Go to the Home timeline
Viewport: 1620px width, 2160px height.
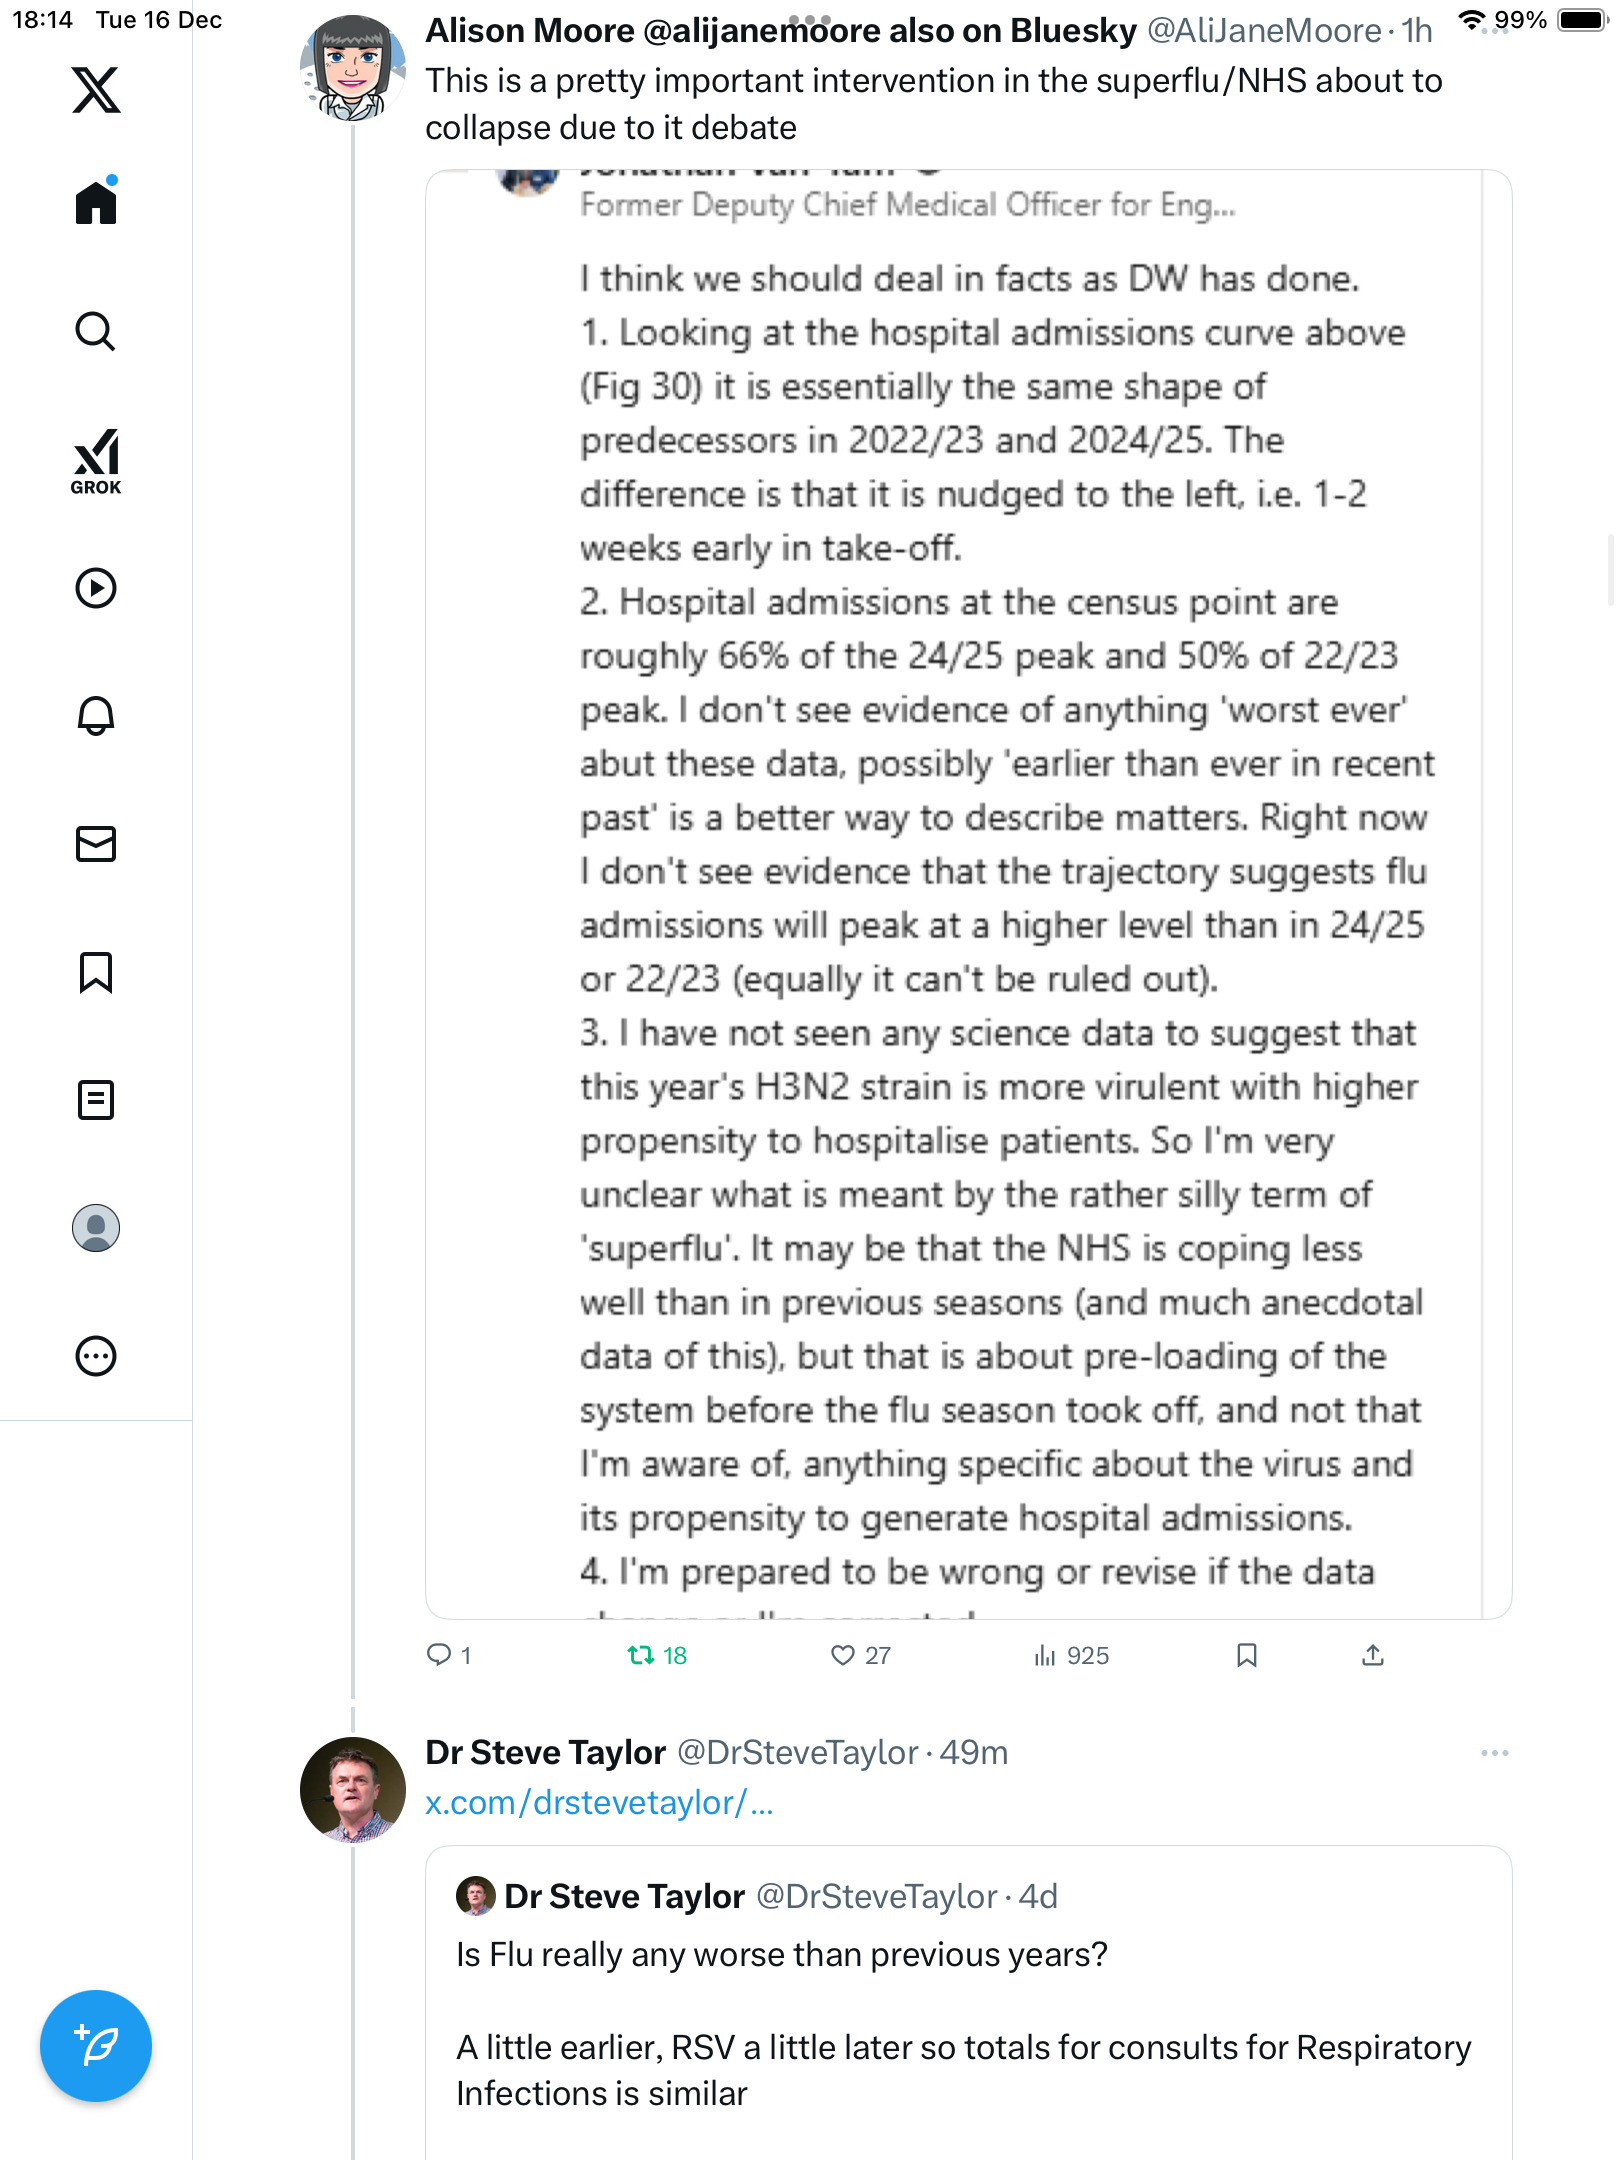(96, 203)
